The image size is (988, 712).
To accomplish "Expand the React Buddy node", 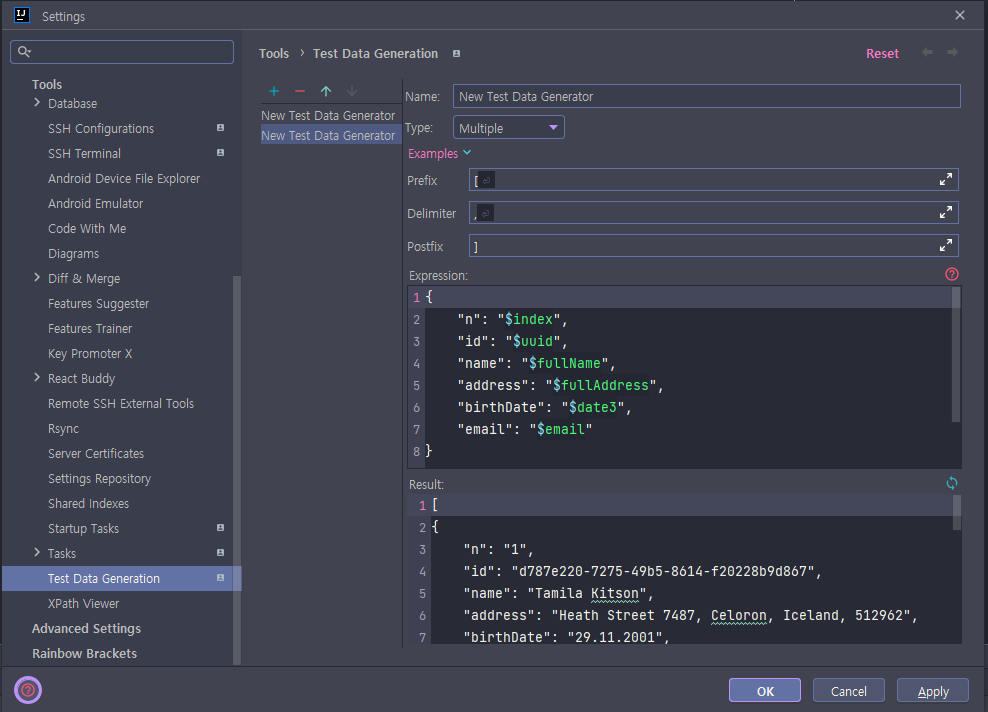I will tap(37, 378).
